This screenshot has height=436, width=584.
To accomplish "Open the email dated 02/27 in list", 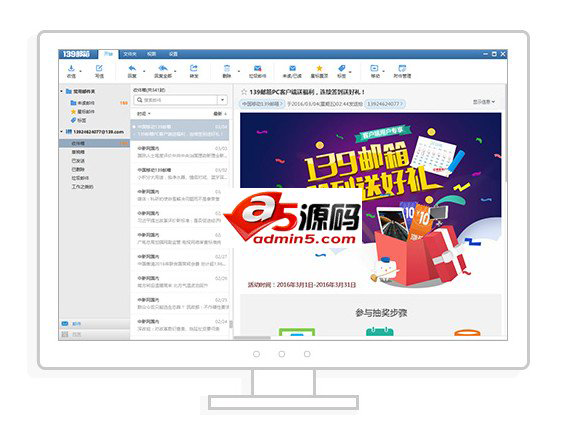I will point(180,260).
